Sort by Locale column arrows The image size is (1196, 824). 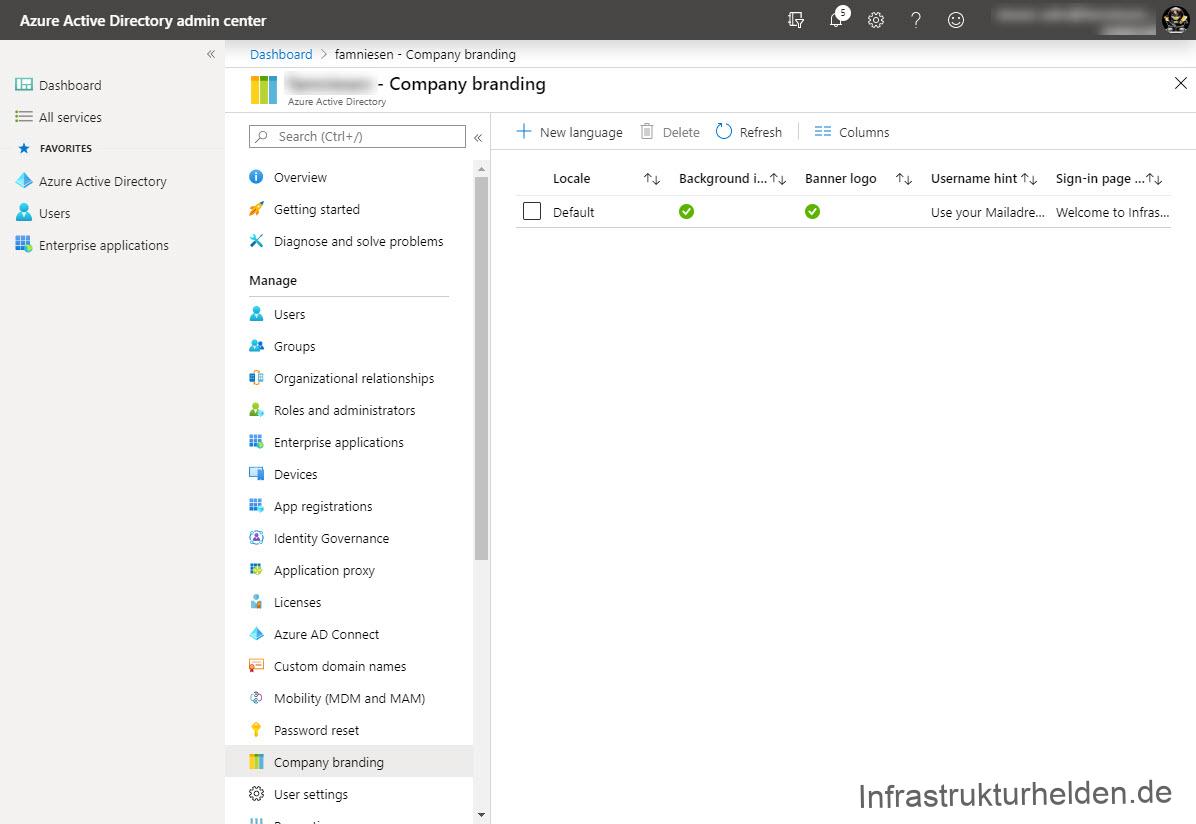(651, 179)
